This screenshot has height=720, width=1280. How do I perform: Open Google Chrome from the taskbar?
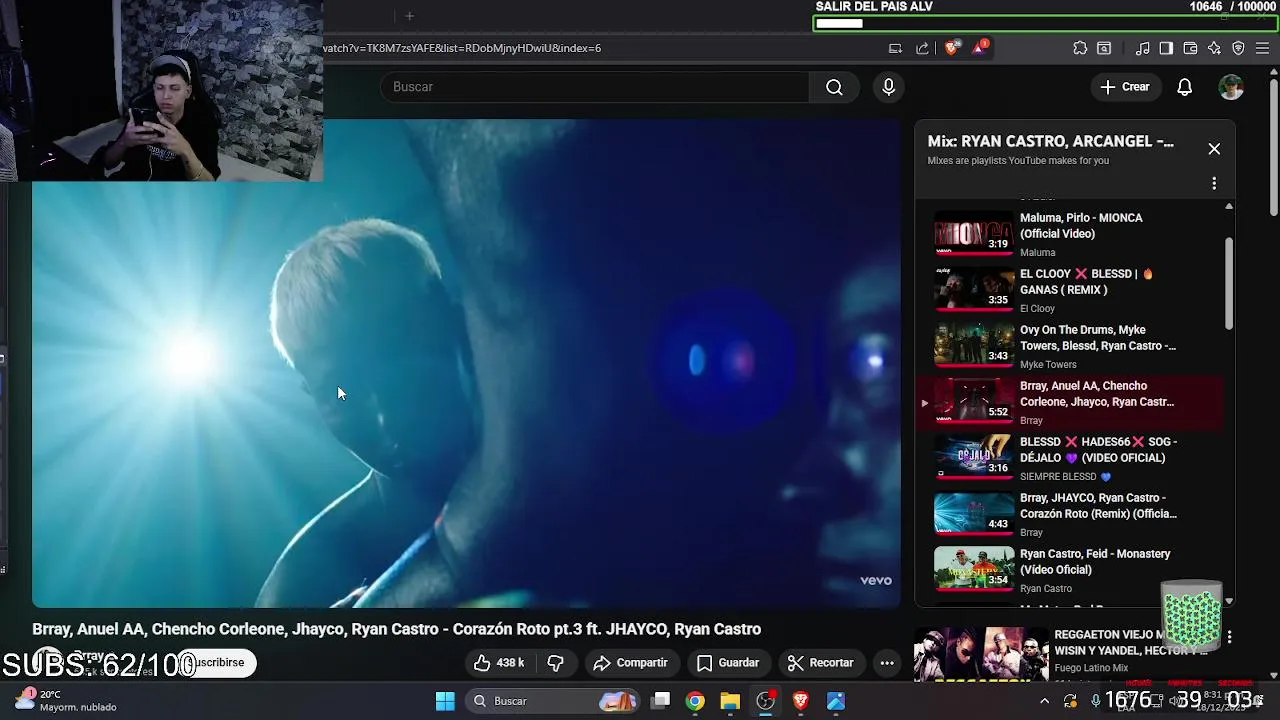coord(695,701)
